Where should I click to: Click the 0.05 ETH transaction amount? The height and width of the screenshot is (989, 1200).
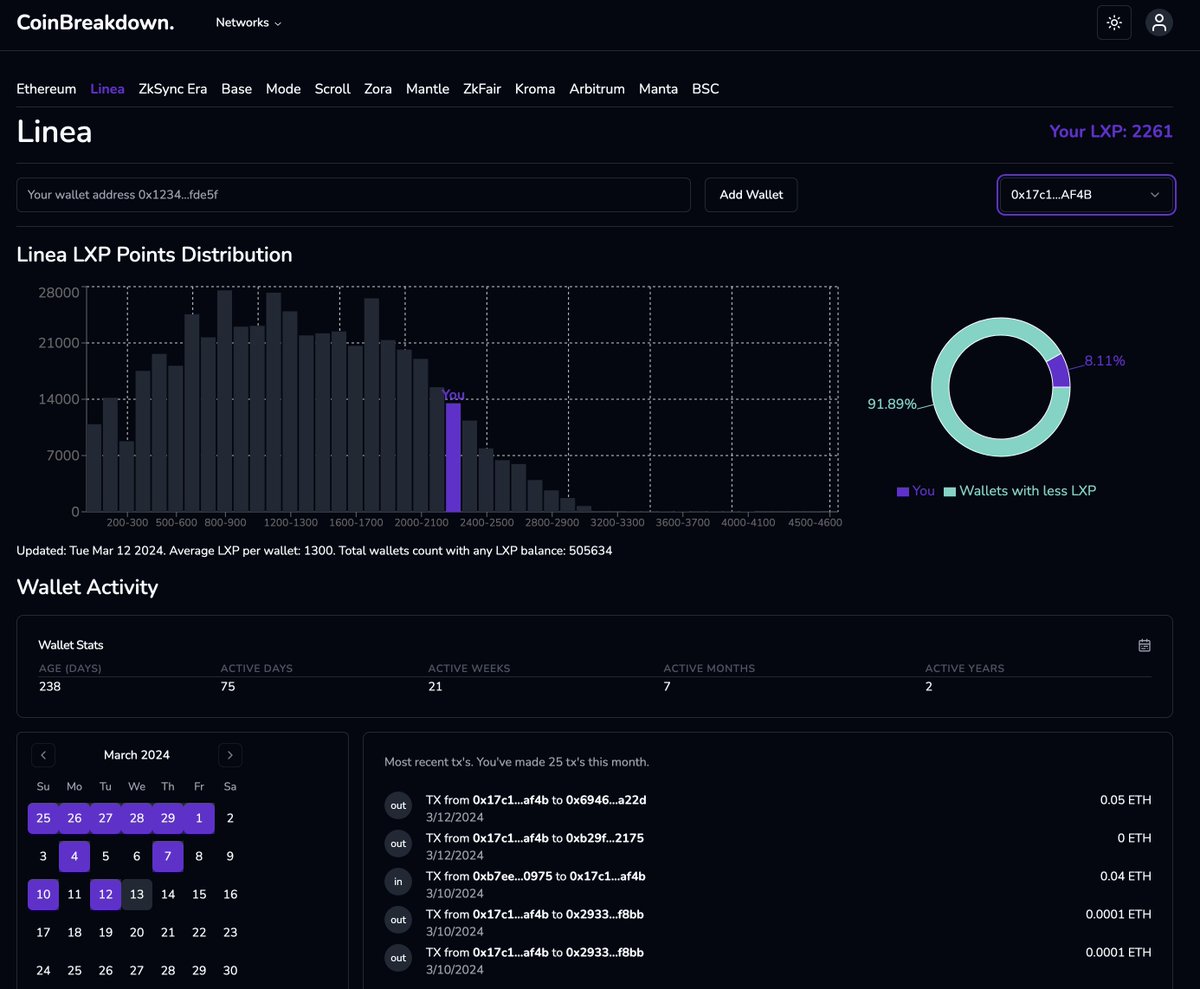[1125, 800]
